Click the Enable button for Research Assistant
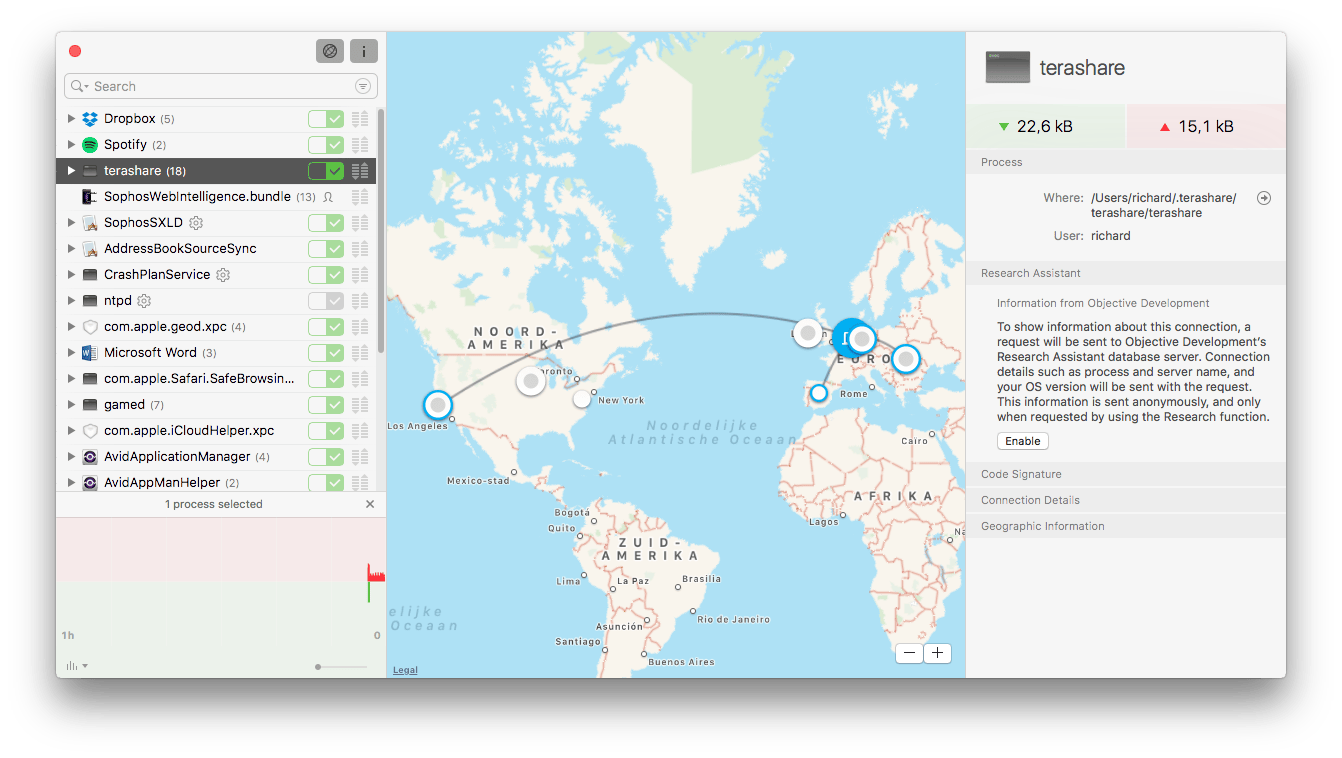 point(1022,441)
